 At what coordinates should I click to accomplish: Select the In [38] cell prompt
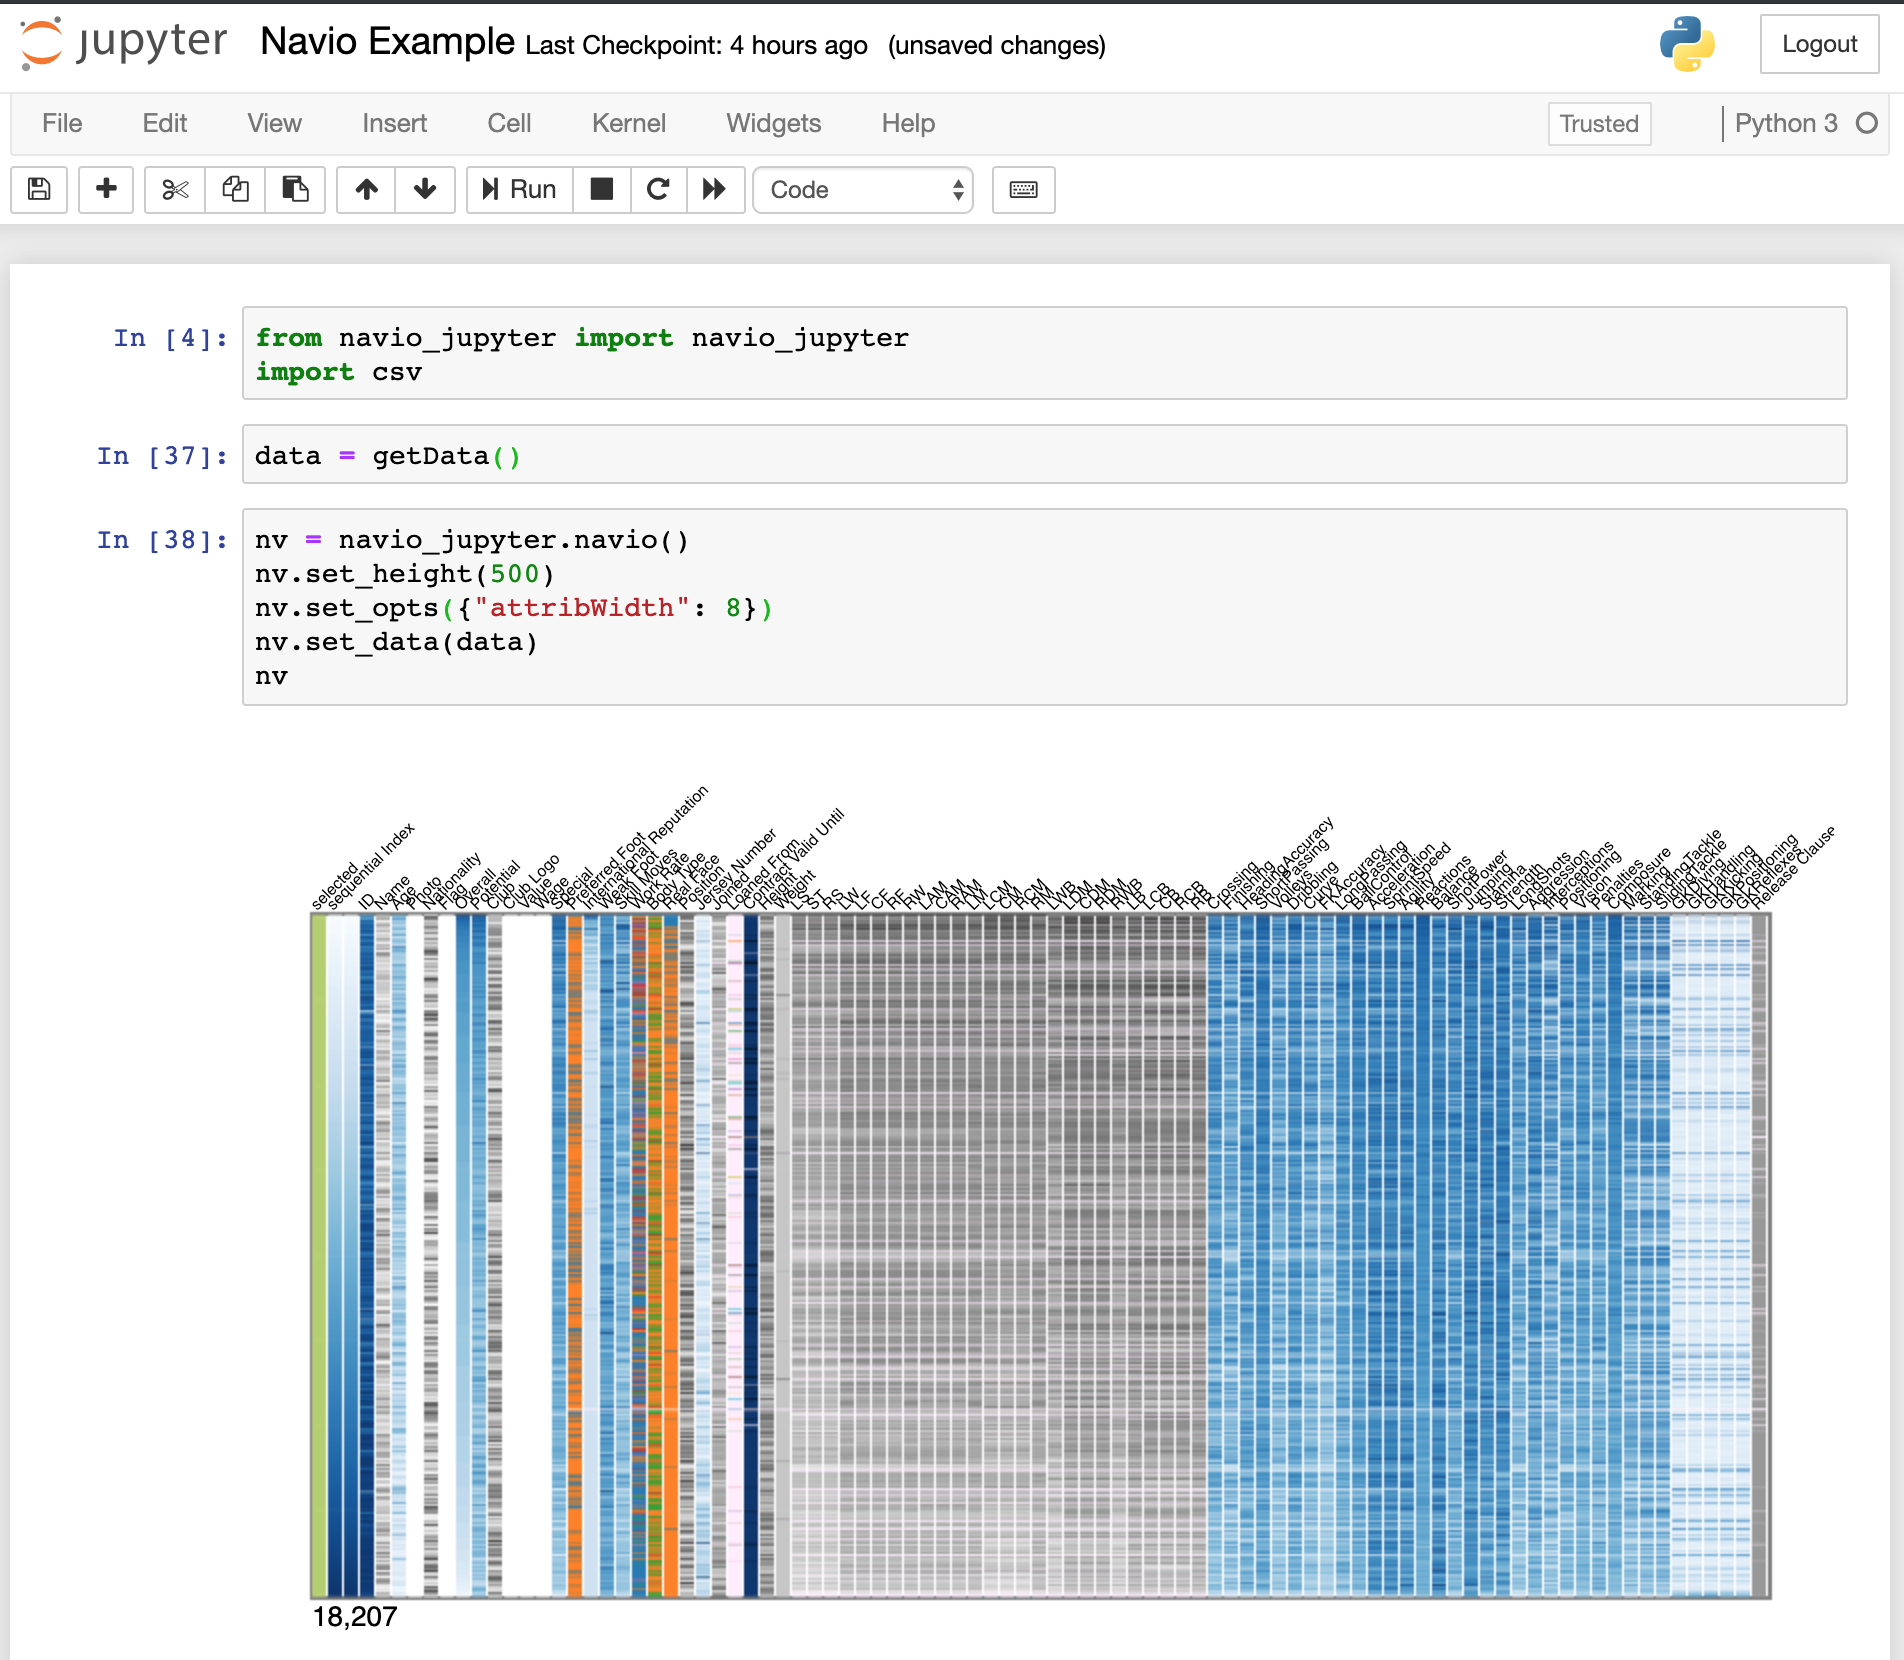coord(162,540)
